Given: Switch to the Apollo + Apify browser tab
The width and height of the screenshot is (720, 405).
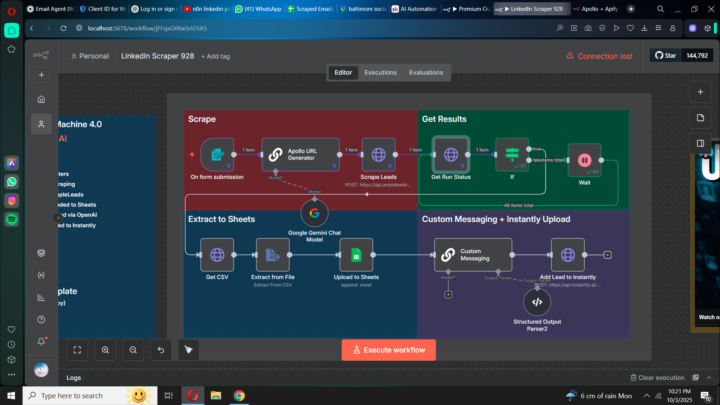Looking at the screenshot, I should [x=596, y=9].
